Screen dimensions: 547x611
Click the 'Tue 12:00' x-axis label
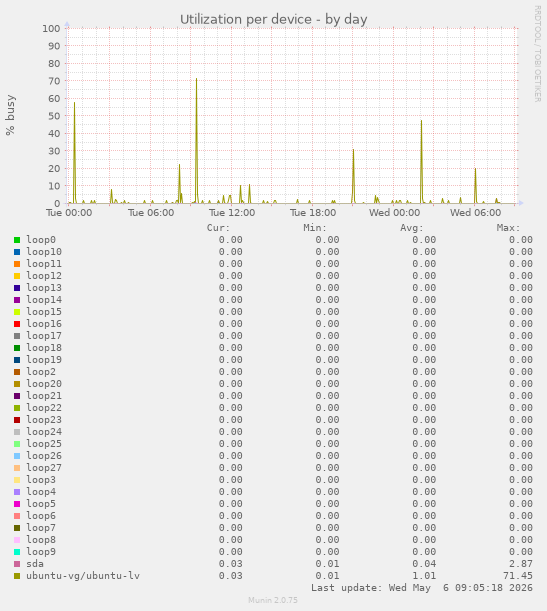[x=232, y=213]
